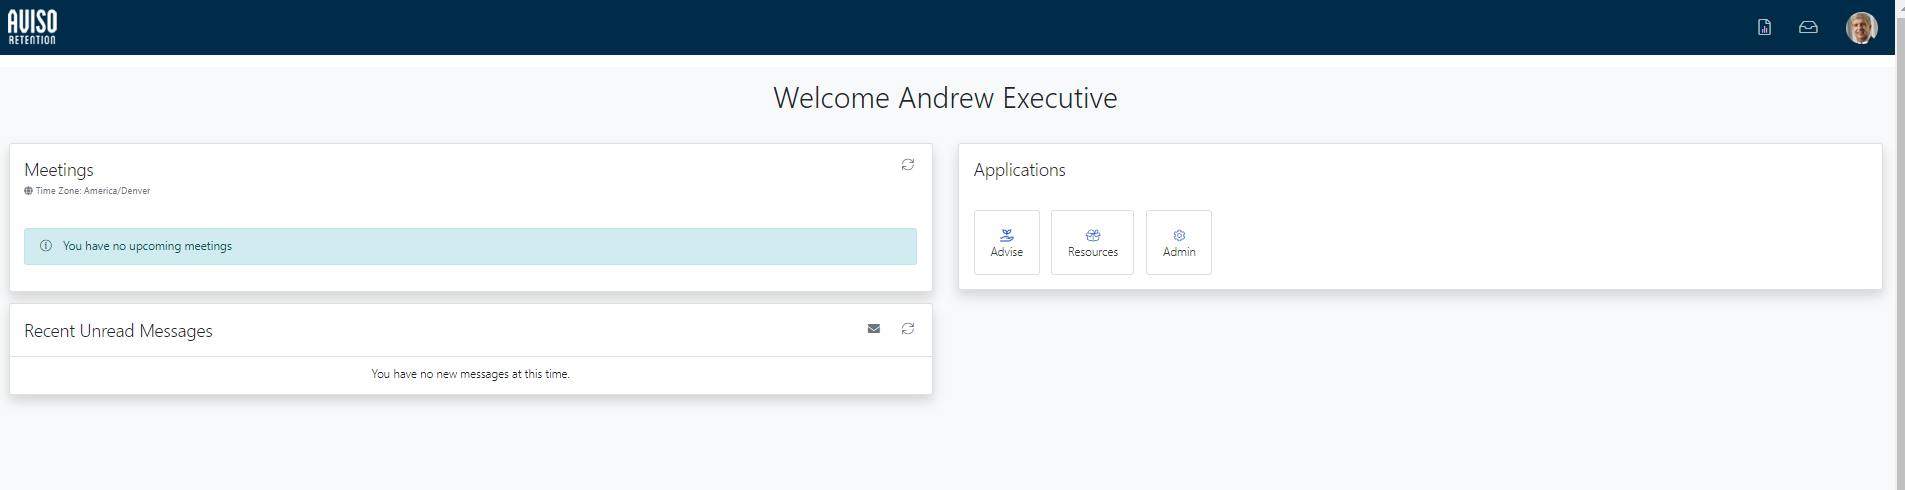Click the 'Meetings' panel title
The image size is (1905, 490).
[59, 170]
